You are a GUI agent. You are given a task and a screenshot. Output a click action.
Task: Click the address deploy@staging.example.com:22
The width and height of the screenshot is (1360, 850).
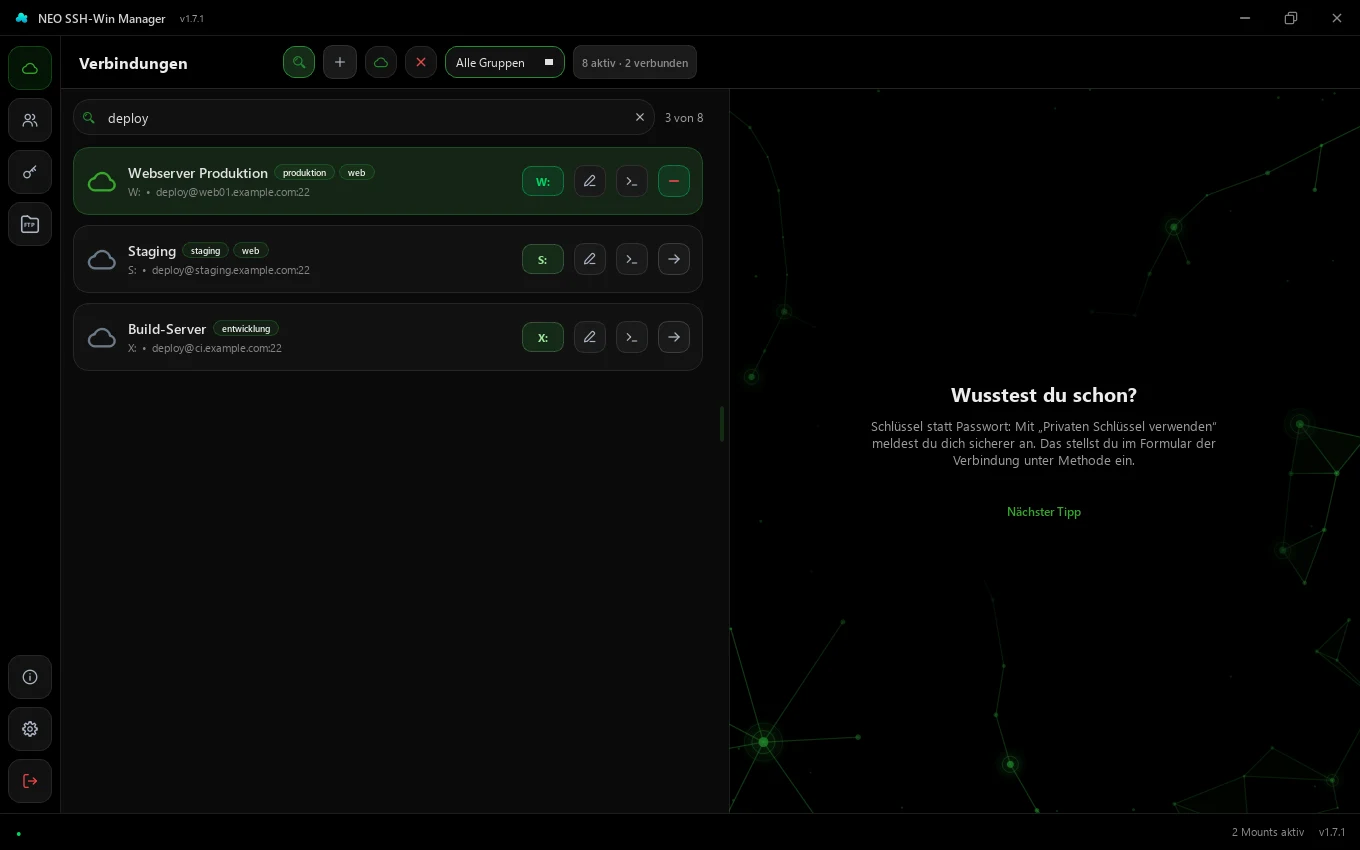coord(231,270)
